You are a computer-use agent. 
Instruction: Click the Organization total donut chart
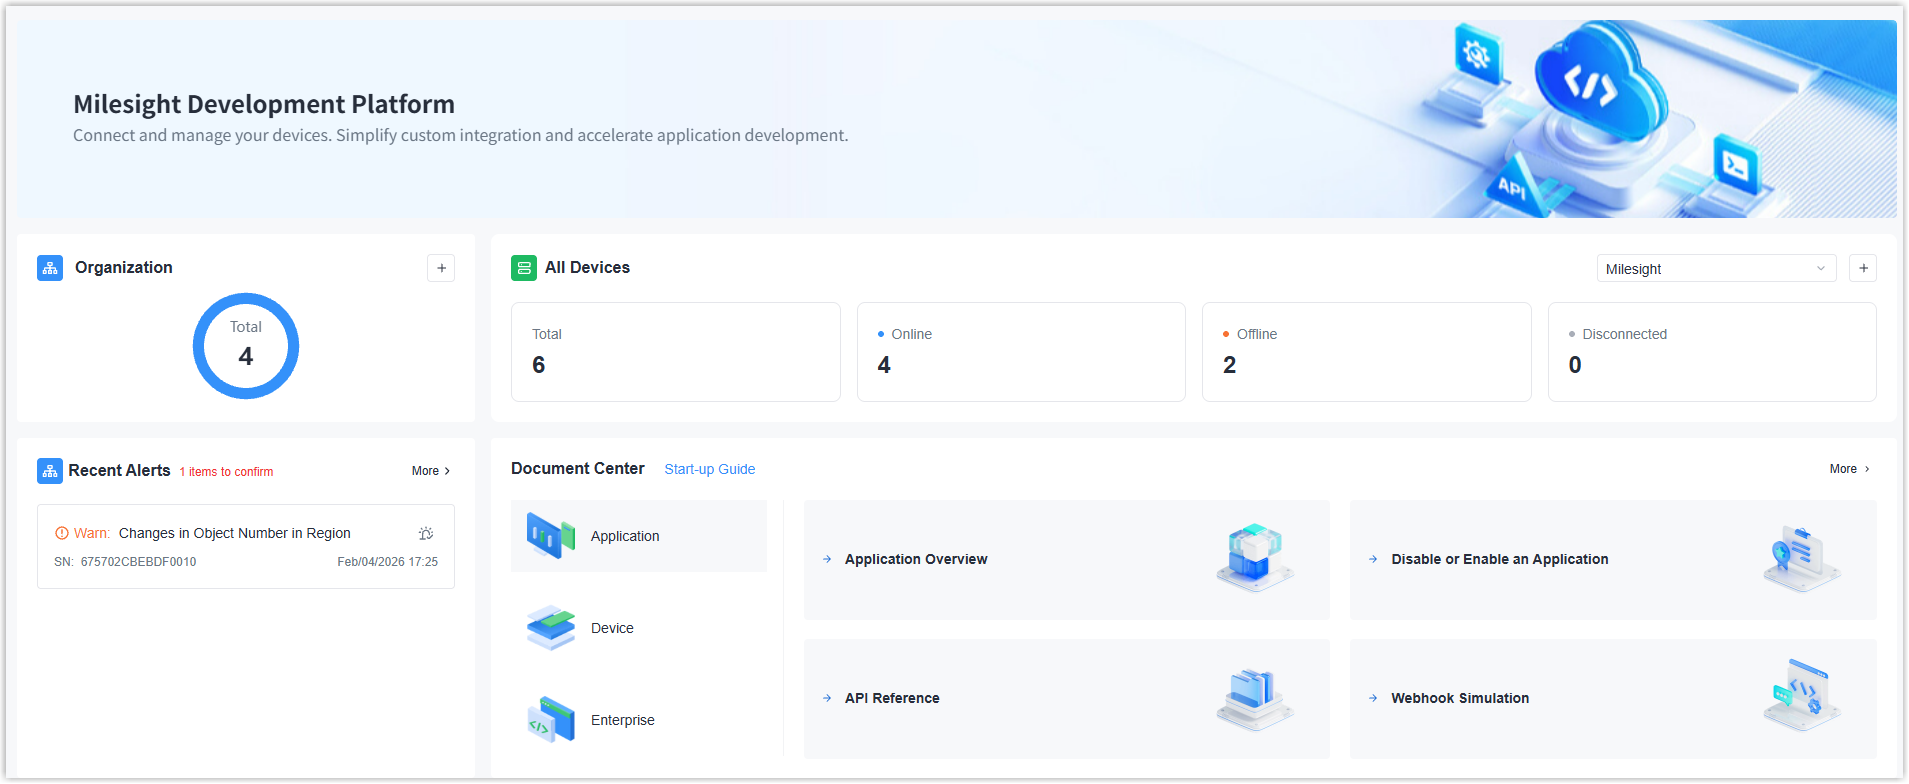pos(246,346)
